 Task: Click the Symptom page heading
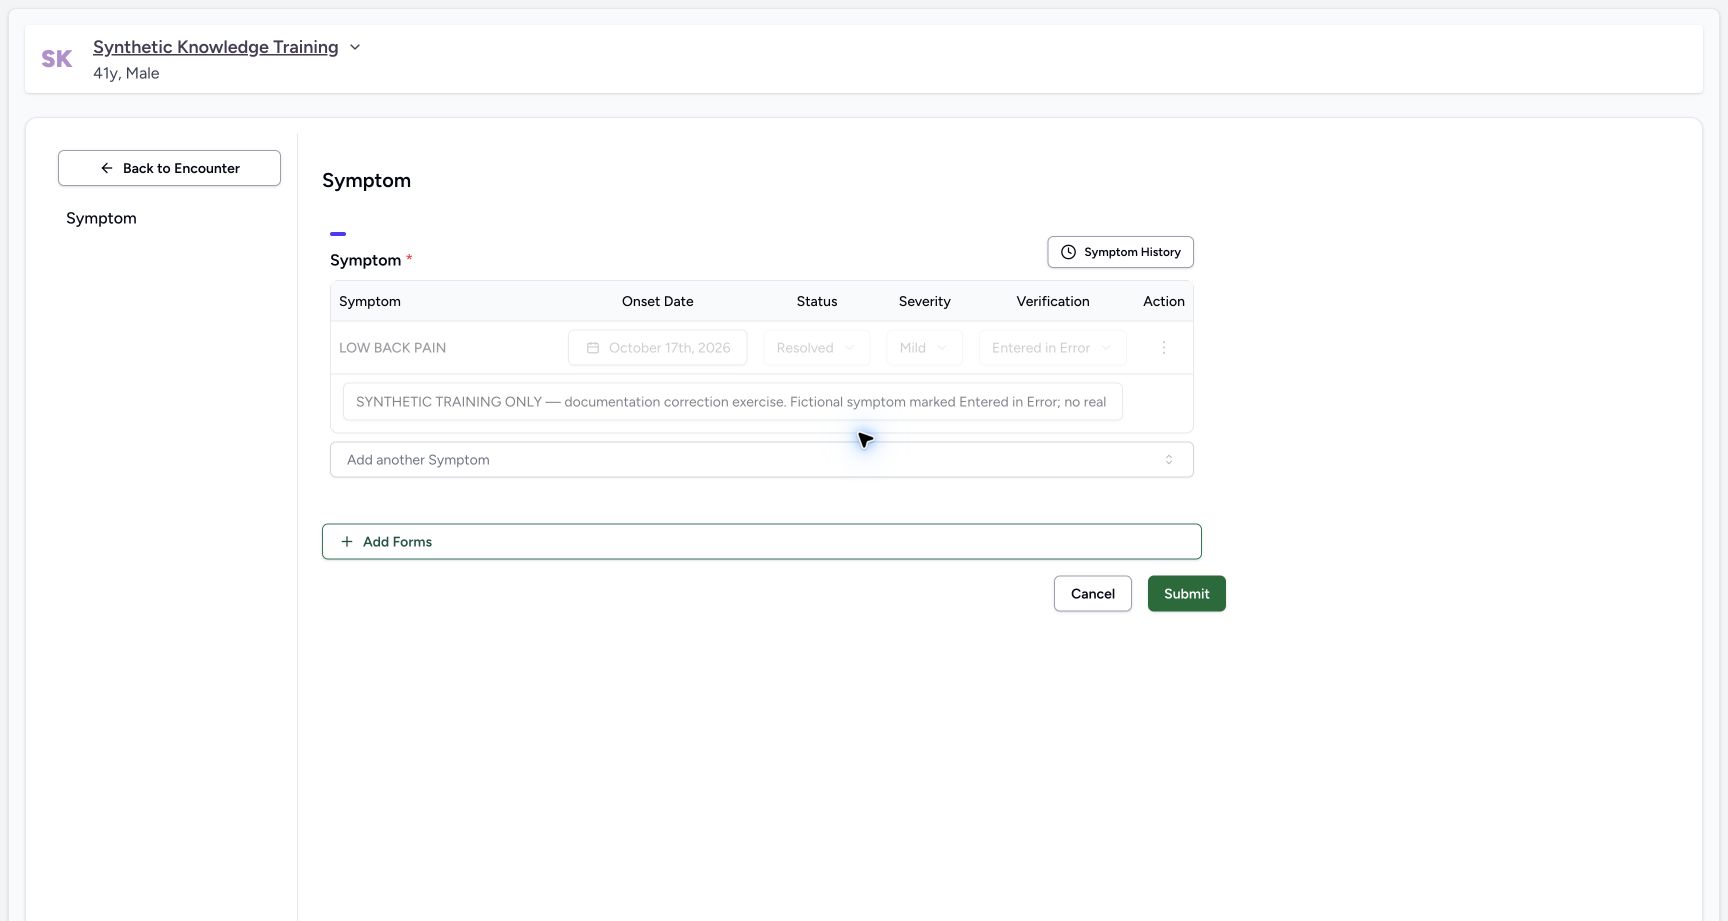(x=366, y=181)
